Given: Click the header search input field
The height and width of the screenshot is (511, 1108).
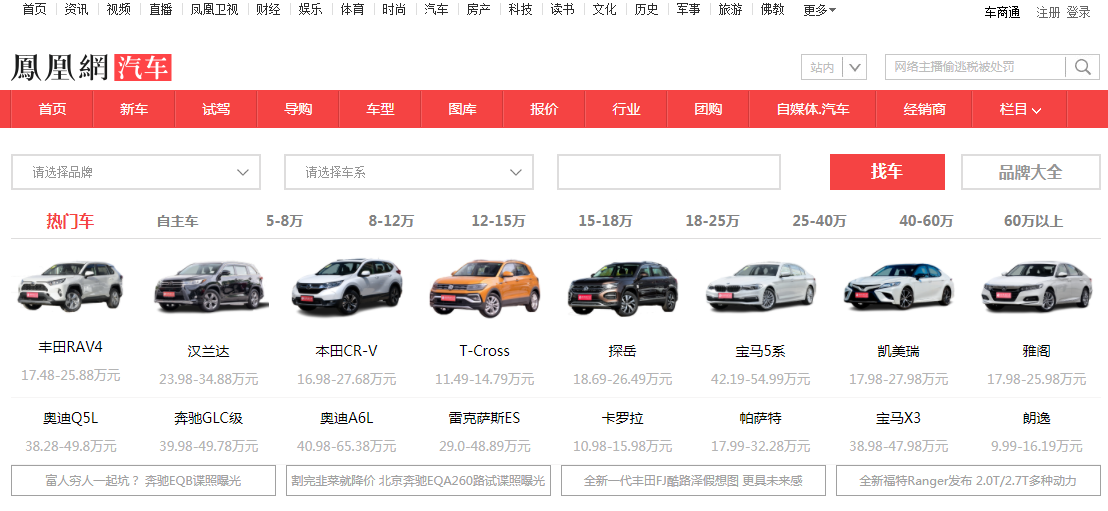Looking at the screenshot, I should [975, 67].
